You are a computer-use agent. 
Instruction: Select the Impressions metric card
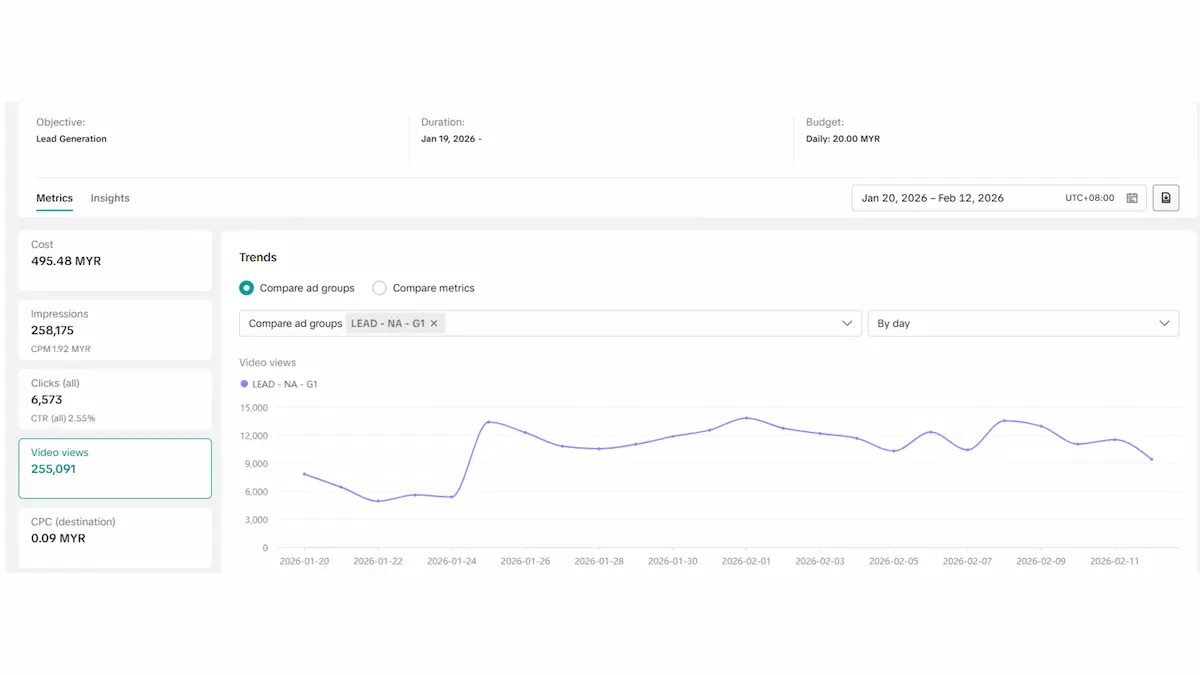115,330
